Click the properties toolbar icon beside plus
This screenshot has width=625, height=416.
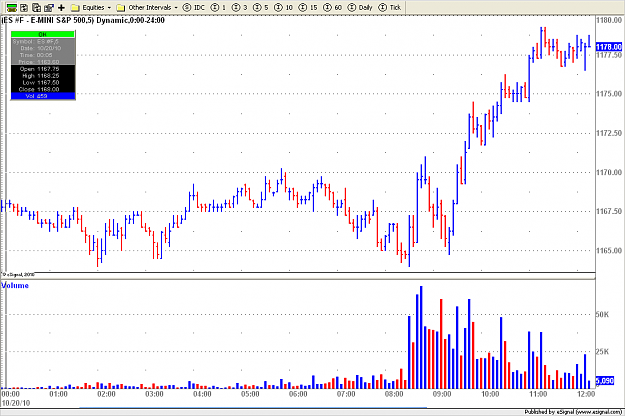(x=49, y=8)
